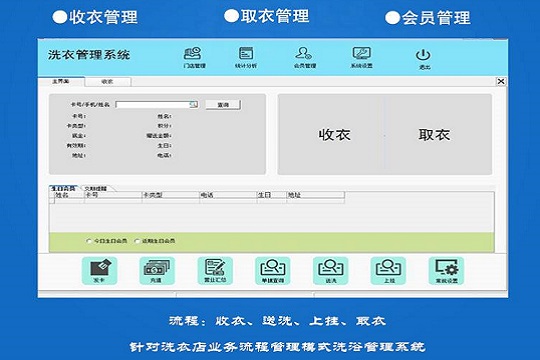This screenshot has height=360, width=540.
Task: Click the 卡类型 column header
Action: click(171, 195)
